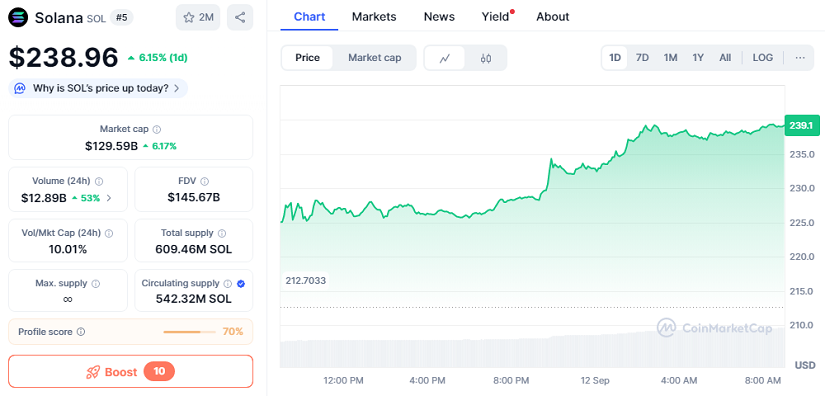Open the Chart tab
Viewport: 825px width, 396px height.
tap(309, 17)
